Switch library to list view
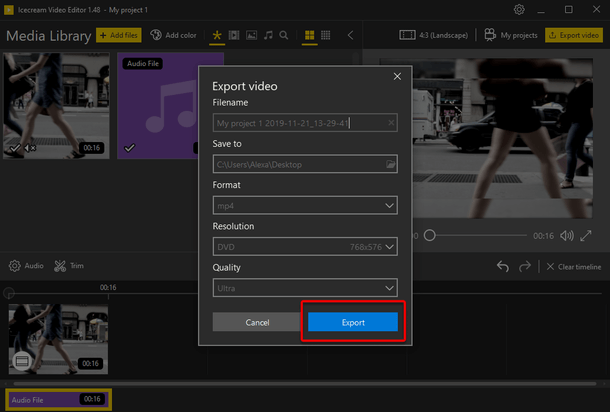610x412 pixels. pos(326,35)
